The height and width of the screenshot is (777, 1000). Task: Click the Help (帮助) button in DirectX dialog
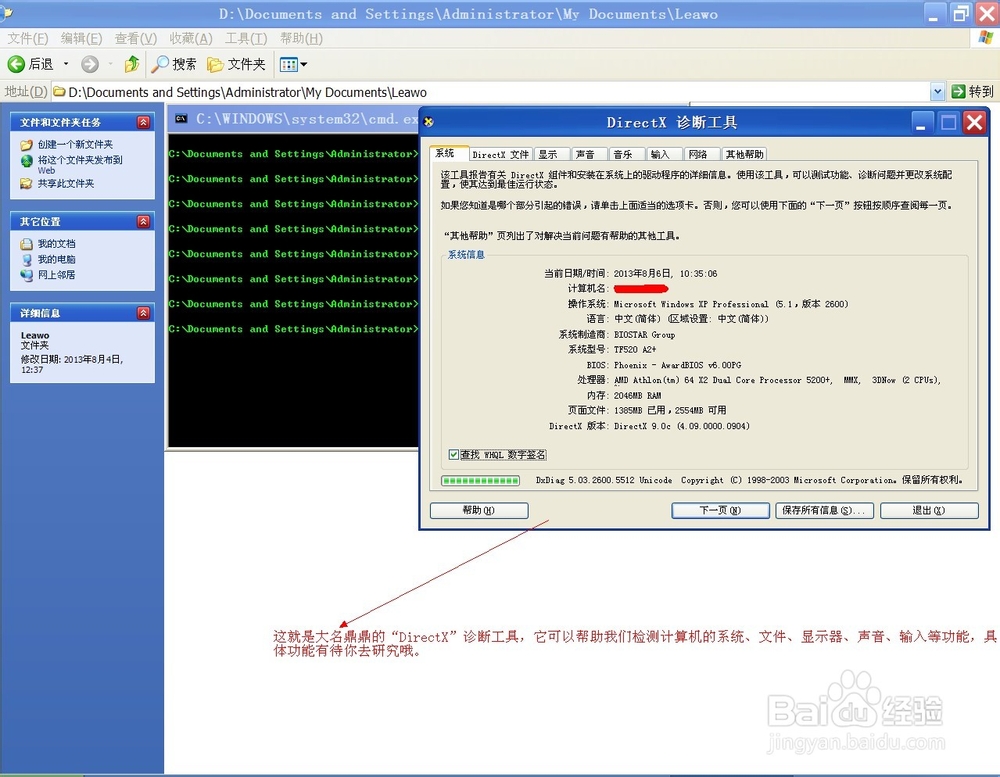point(479,510)
